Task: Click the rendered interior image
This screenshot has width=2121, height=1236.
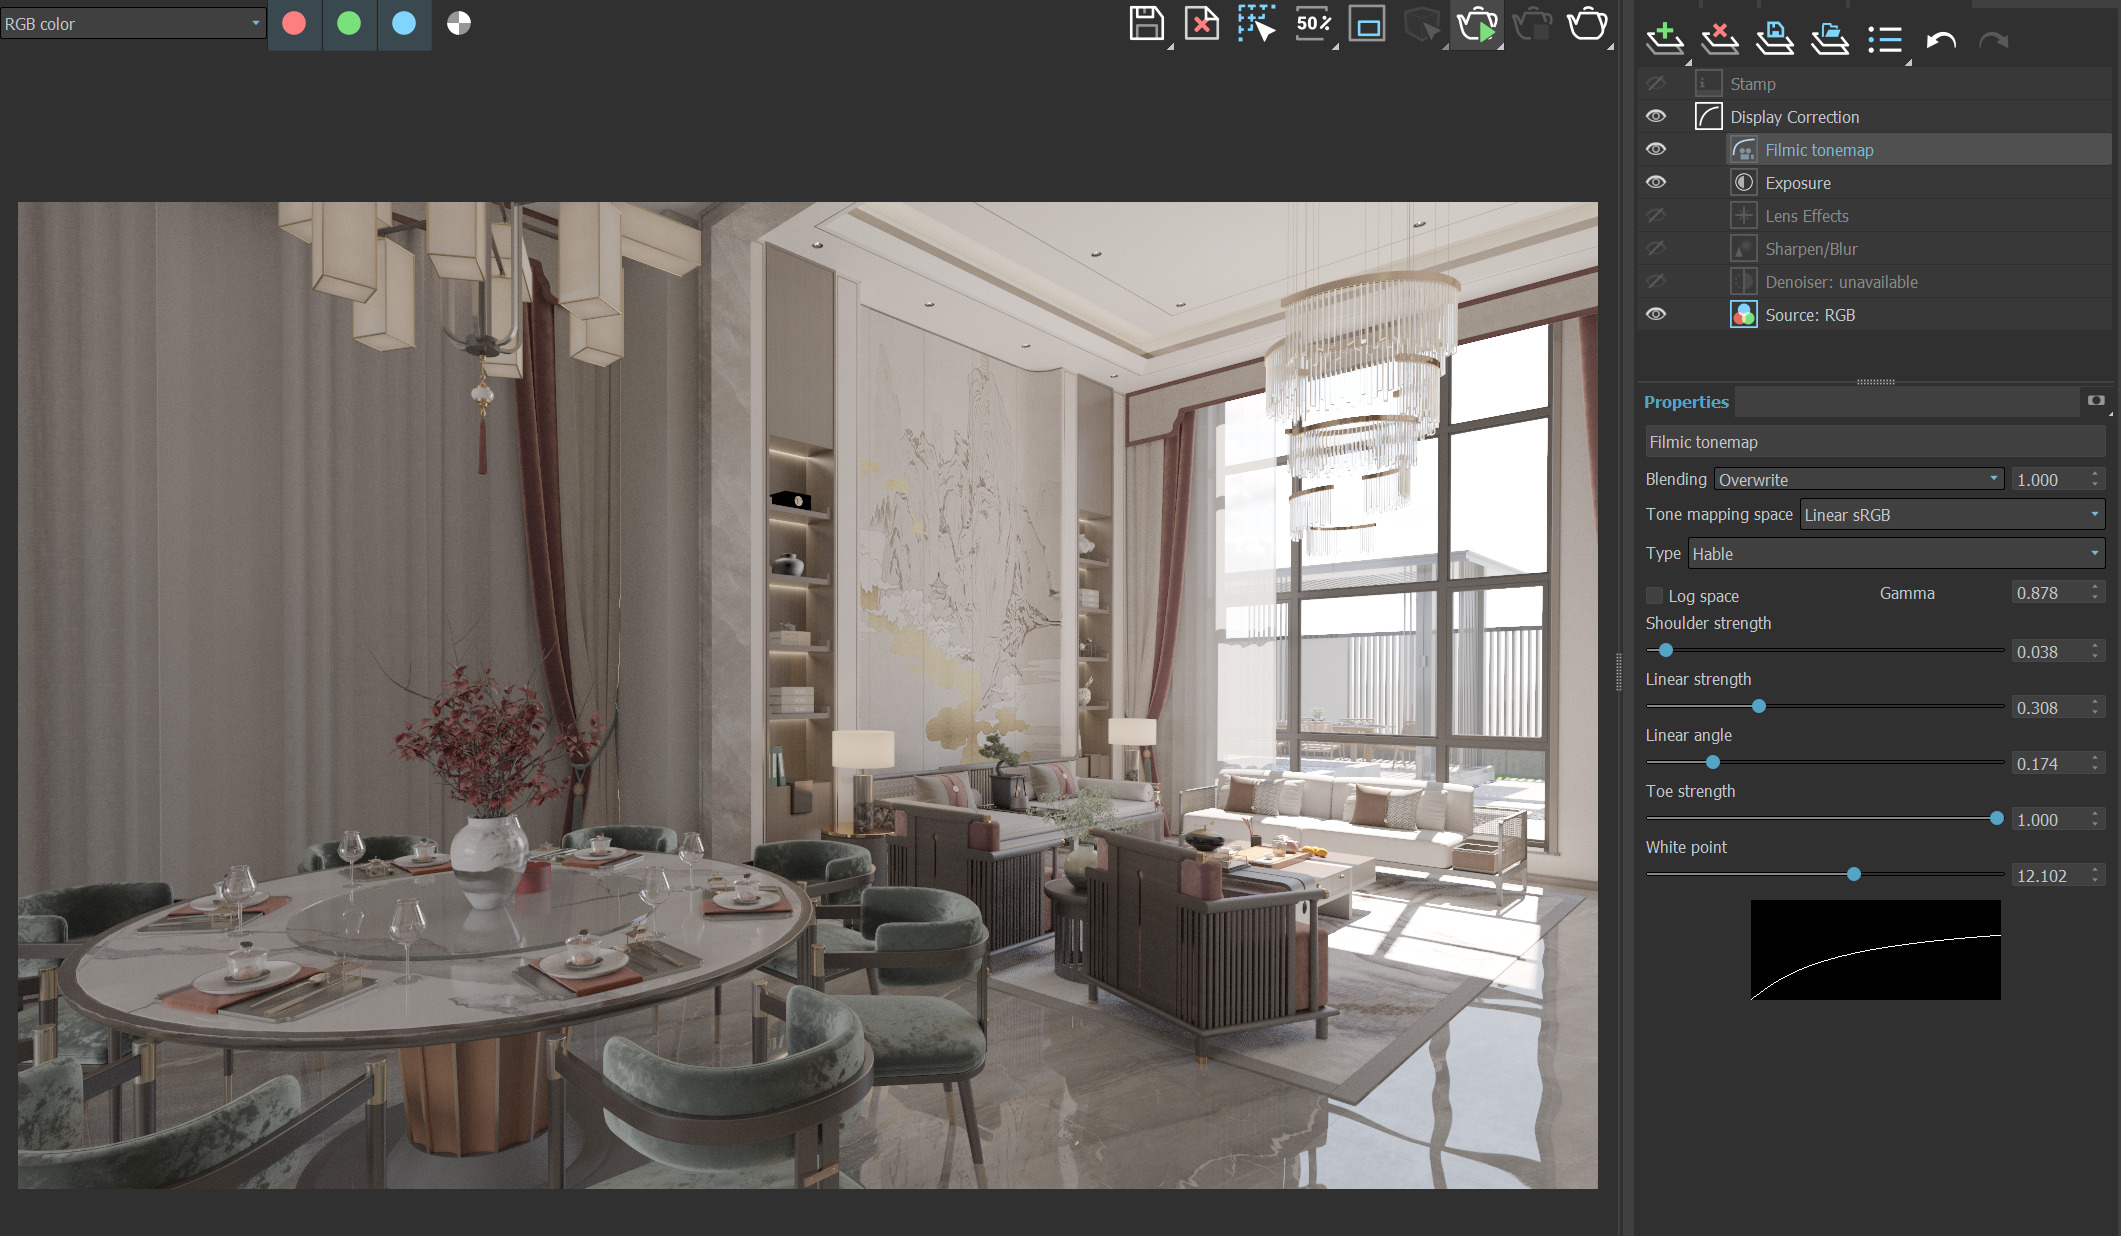Action: click(x=808, y=696)
